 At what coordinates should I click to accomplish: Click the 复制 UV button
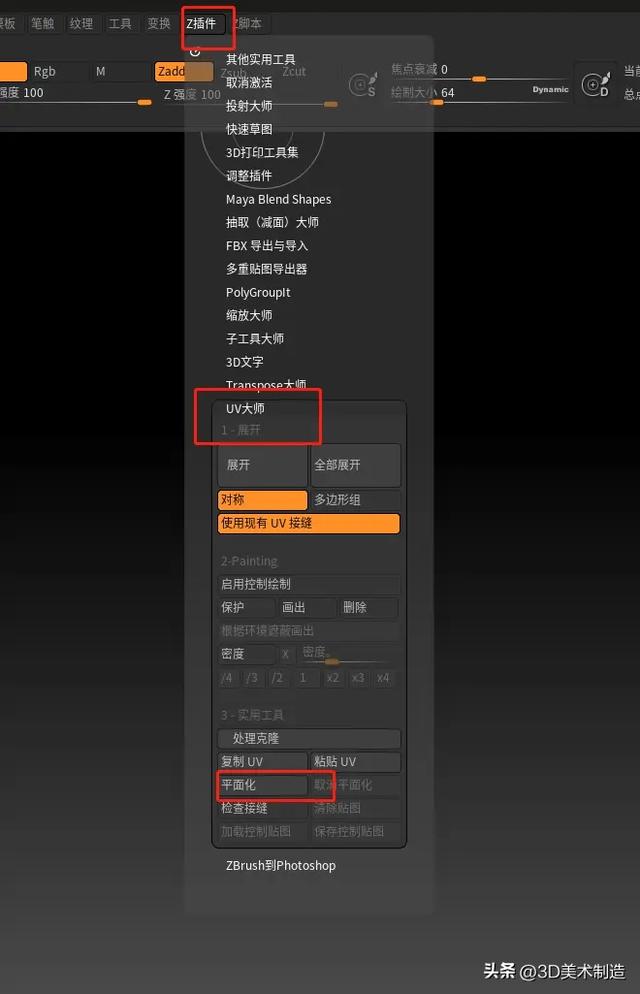[x=262, y=762]
